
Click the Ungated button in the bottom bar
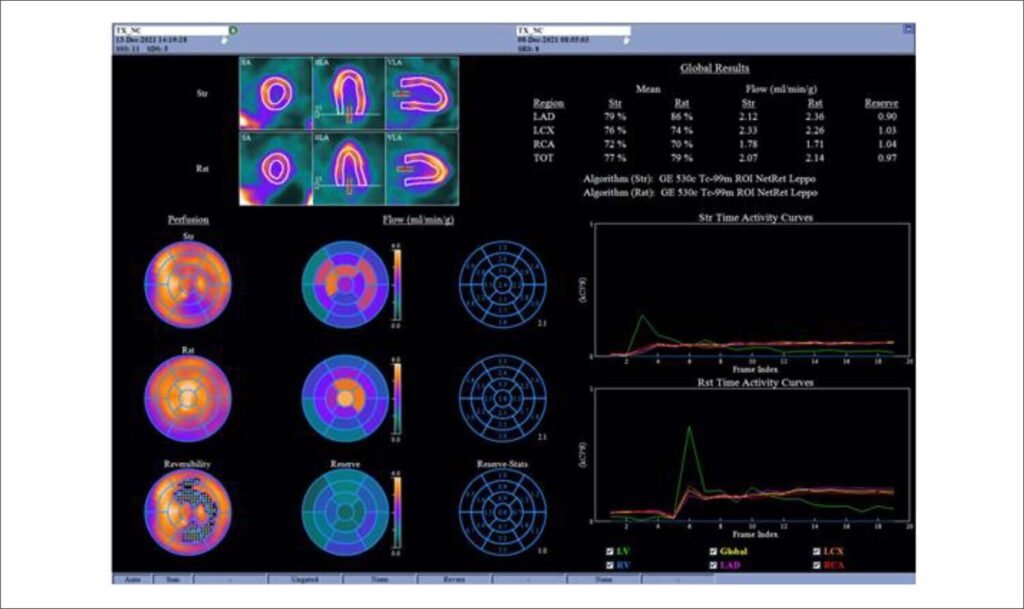304,579
